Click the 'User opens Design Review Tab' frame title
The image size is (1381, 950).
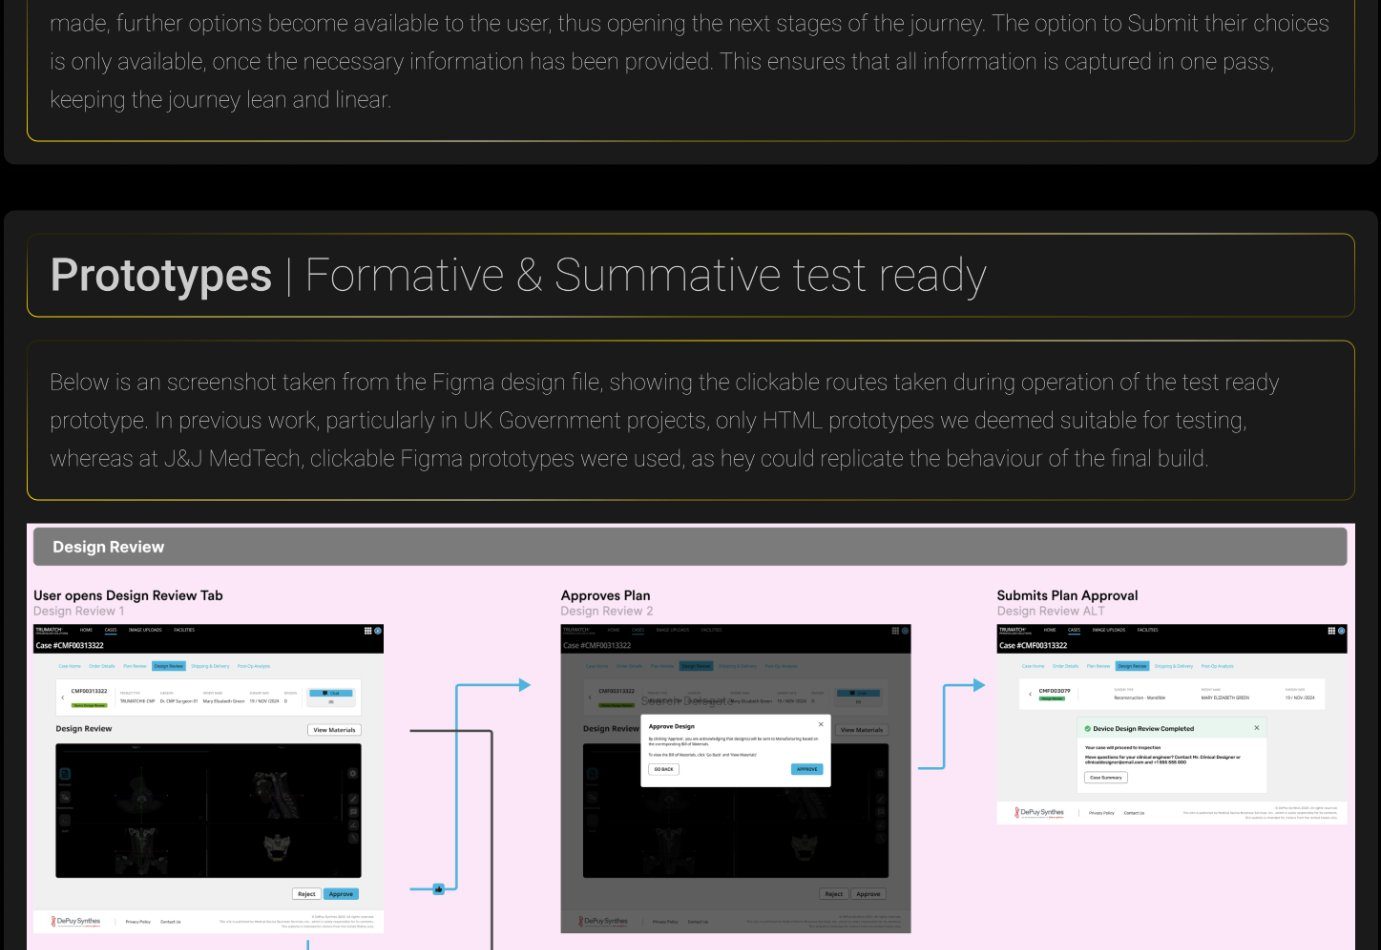pyautogui.click(x=128, y=595)
